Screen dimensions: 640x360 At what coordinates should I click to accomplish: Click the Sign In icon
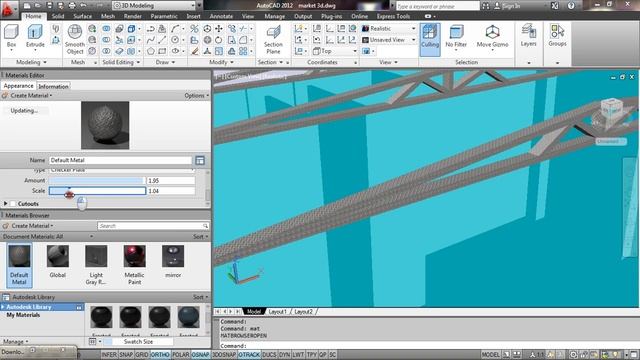tap(497, 6)
